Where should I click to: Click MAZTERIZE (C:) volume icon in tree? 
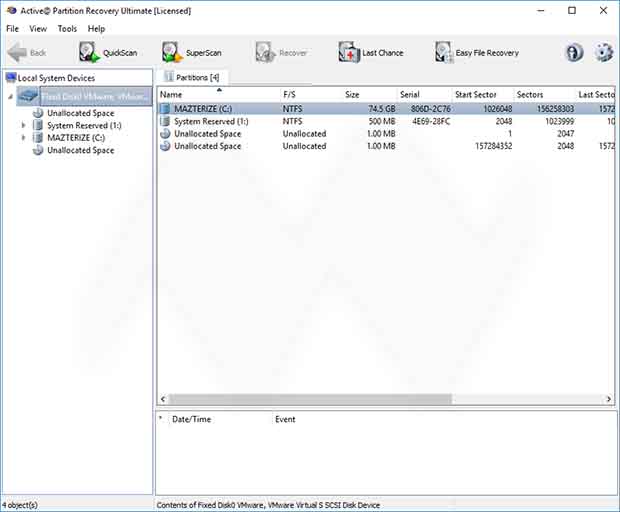point(38,138)
